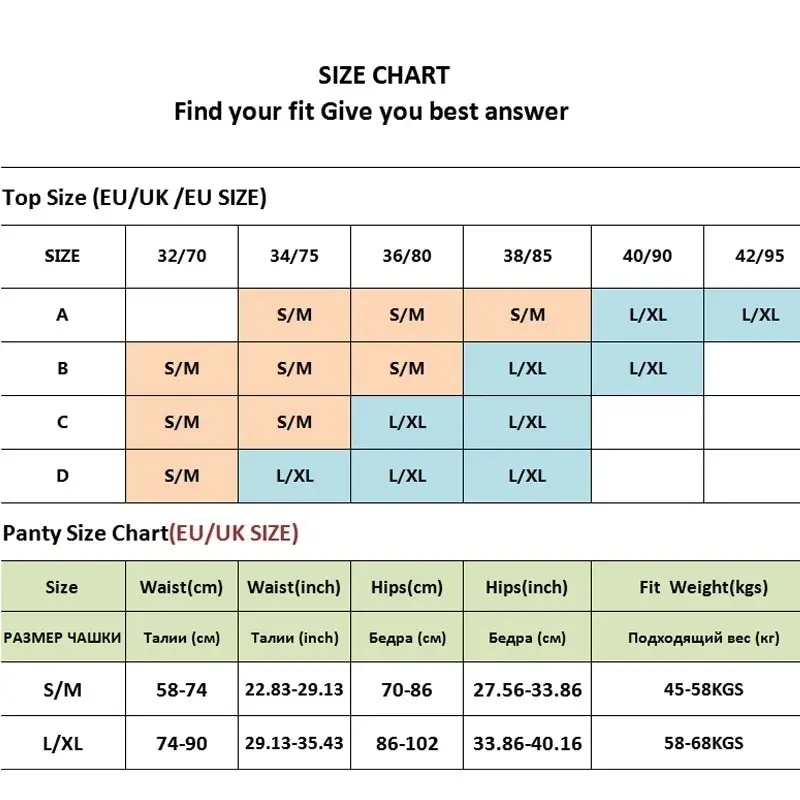Select the 32/70 column header
This screenshot has height=800, width=800.
(182, 256)
